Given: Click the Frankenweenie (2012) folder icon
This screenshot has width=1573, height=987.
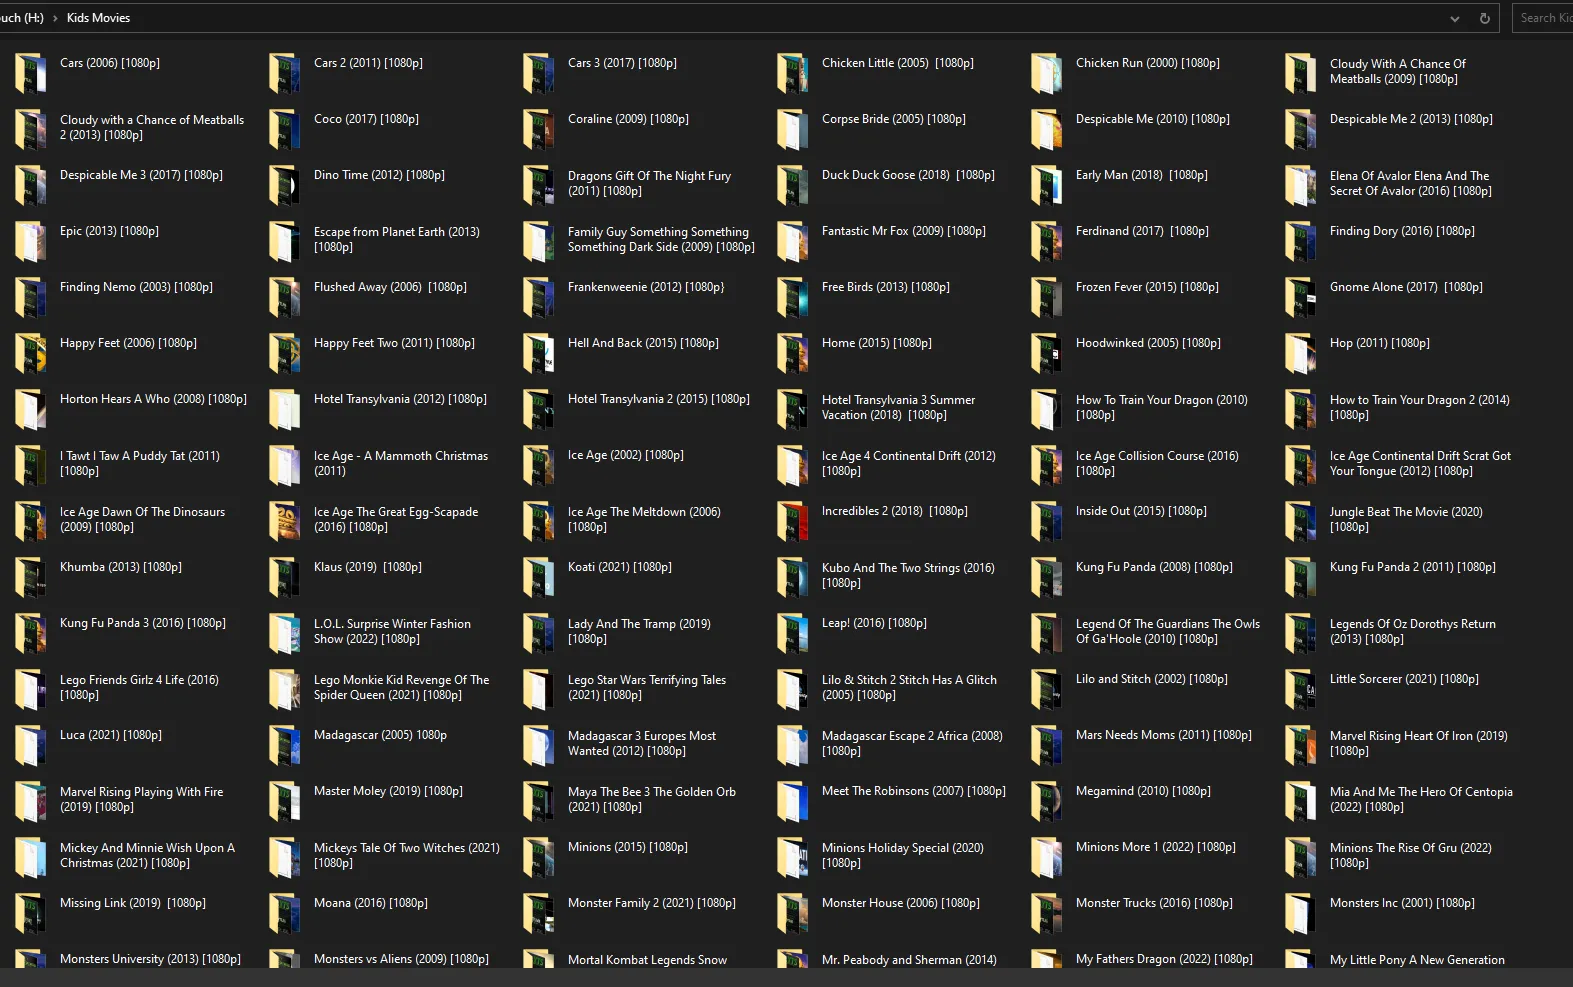Looking at the screenshot, I should [x=539, y=297].
